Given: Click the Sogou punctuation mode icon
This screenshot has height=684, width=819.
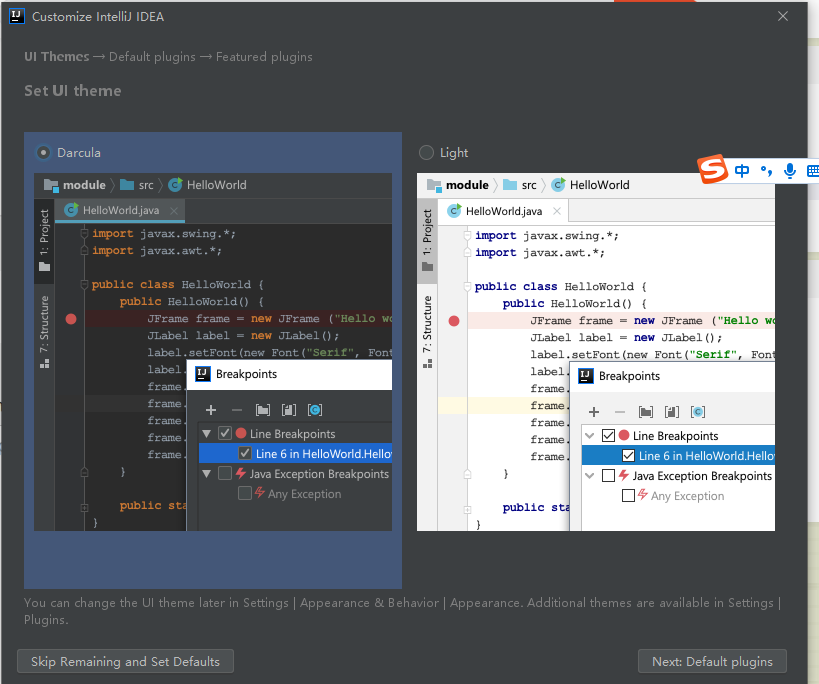Looking at the screenshot, I should click(766, 171).
